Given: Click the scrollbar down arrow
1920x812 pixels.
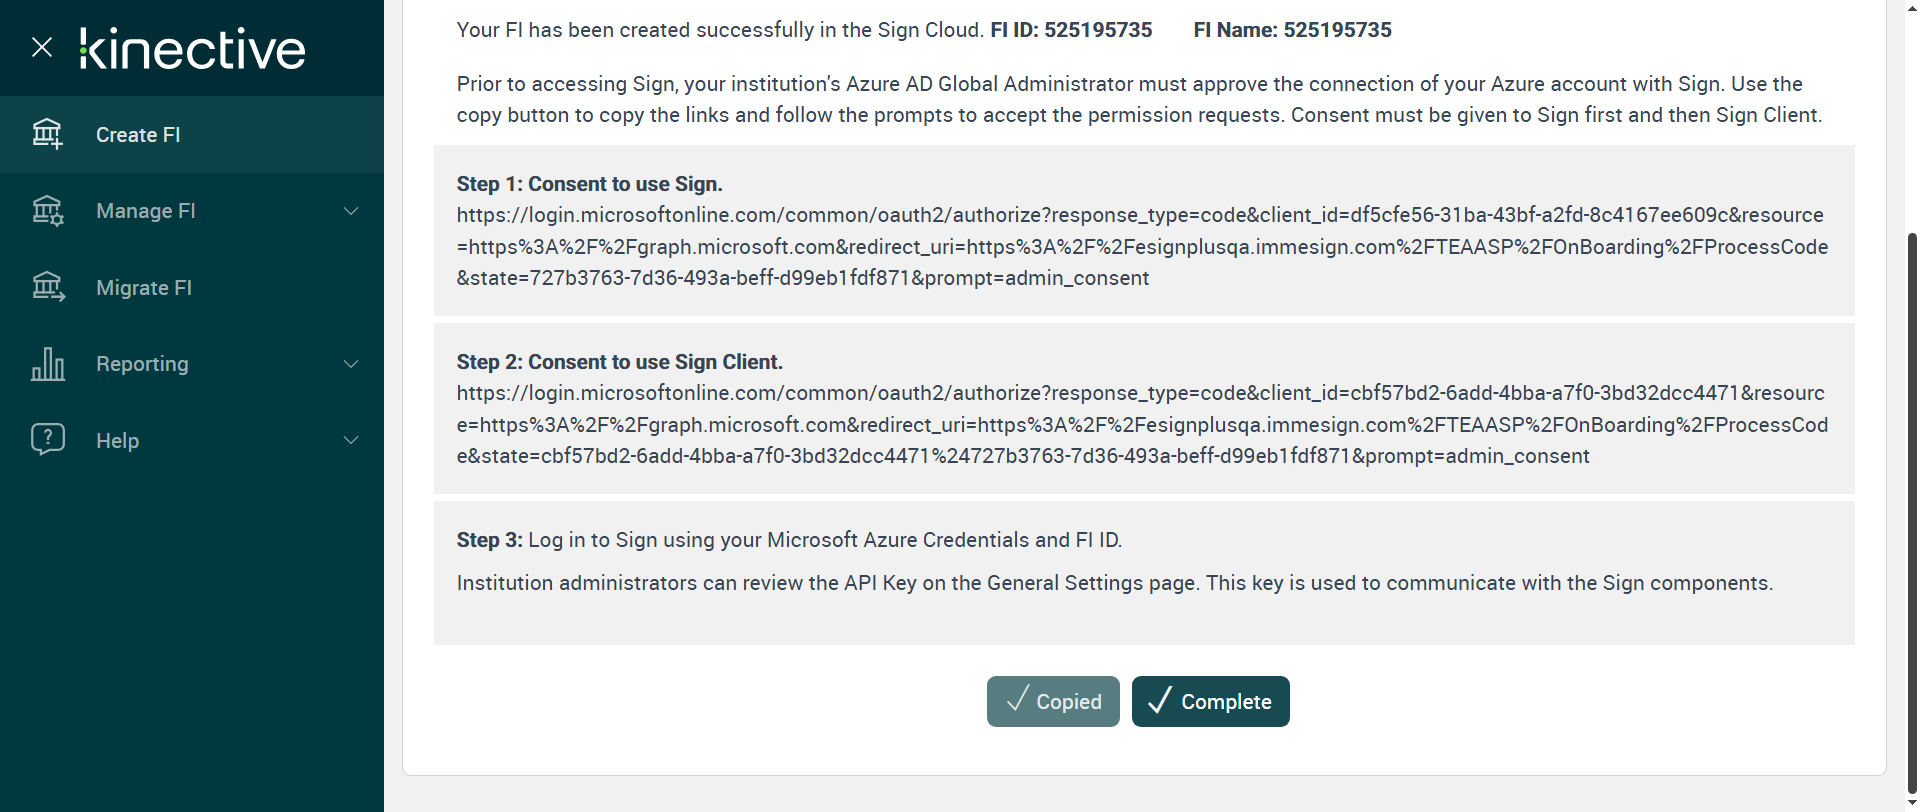Looking at the screenshot, I should pyautogui.click(x=1912, y=803).
